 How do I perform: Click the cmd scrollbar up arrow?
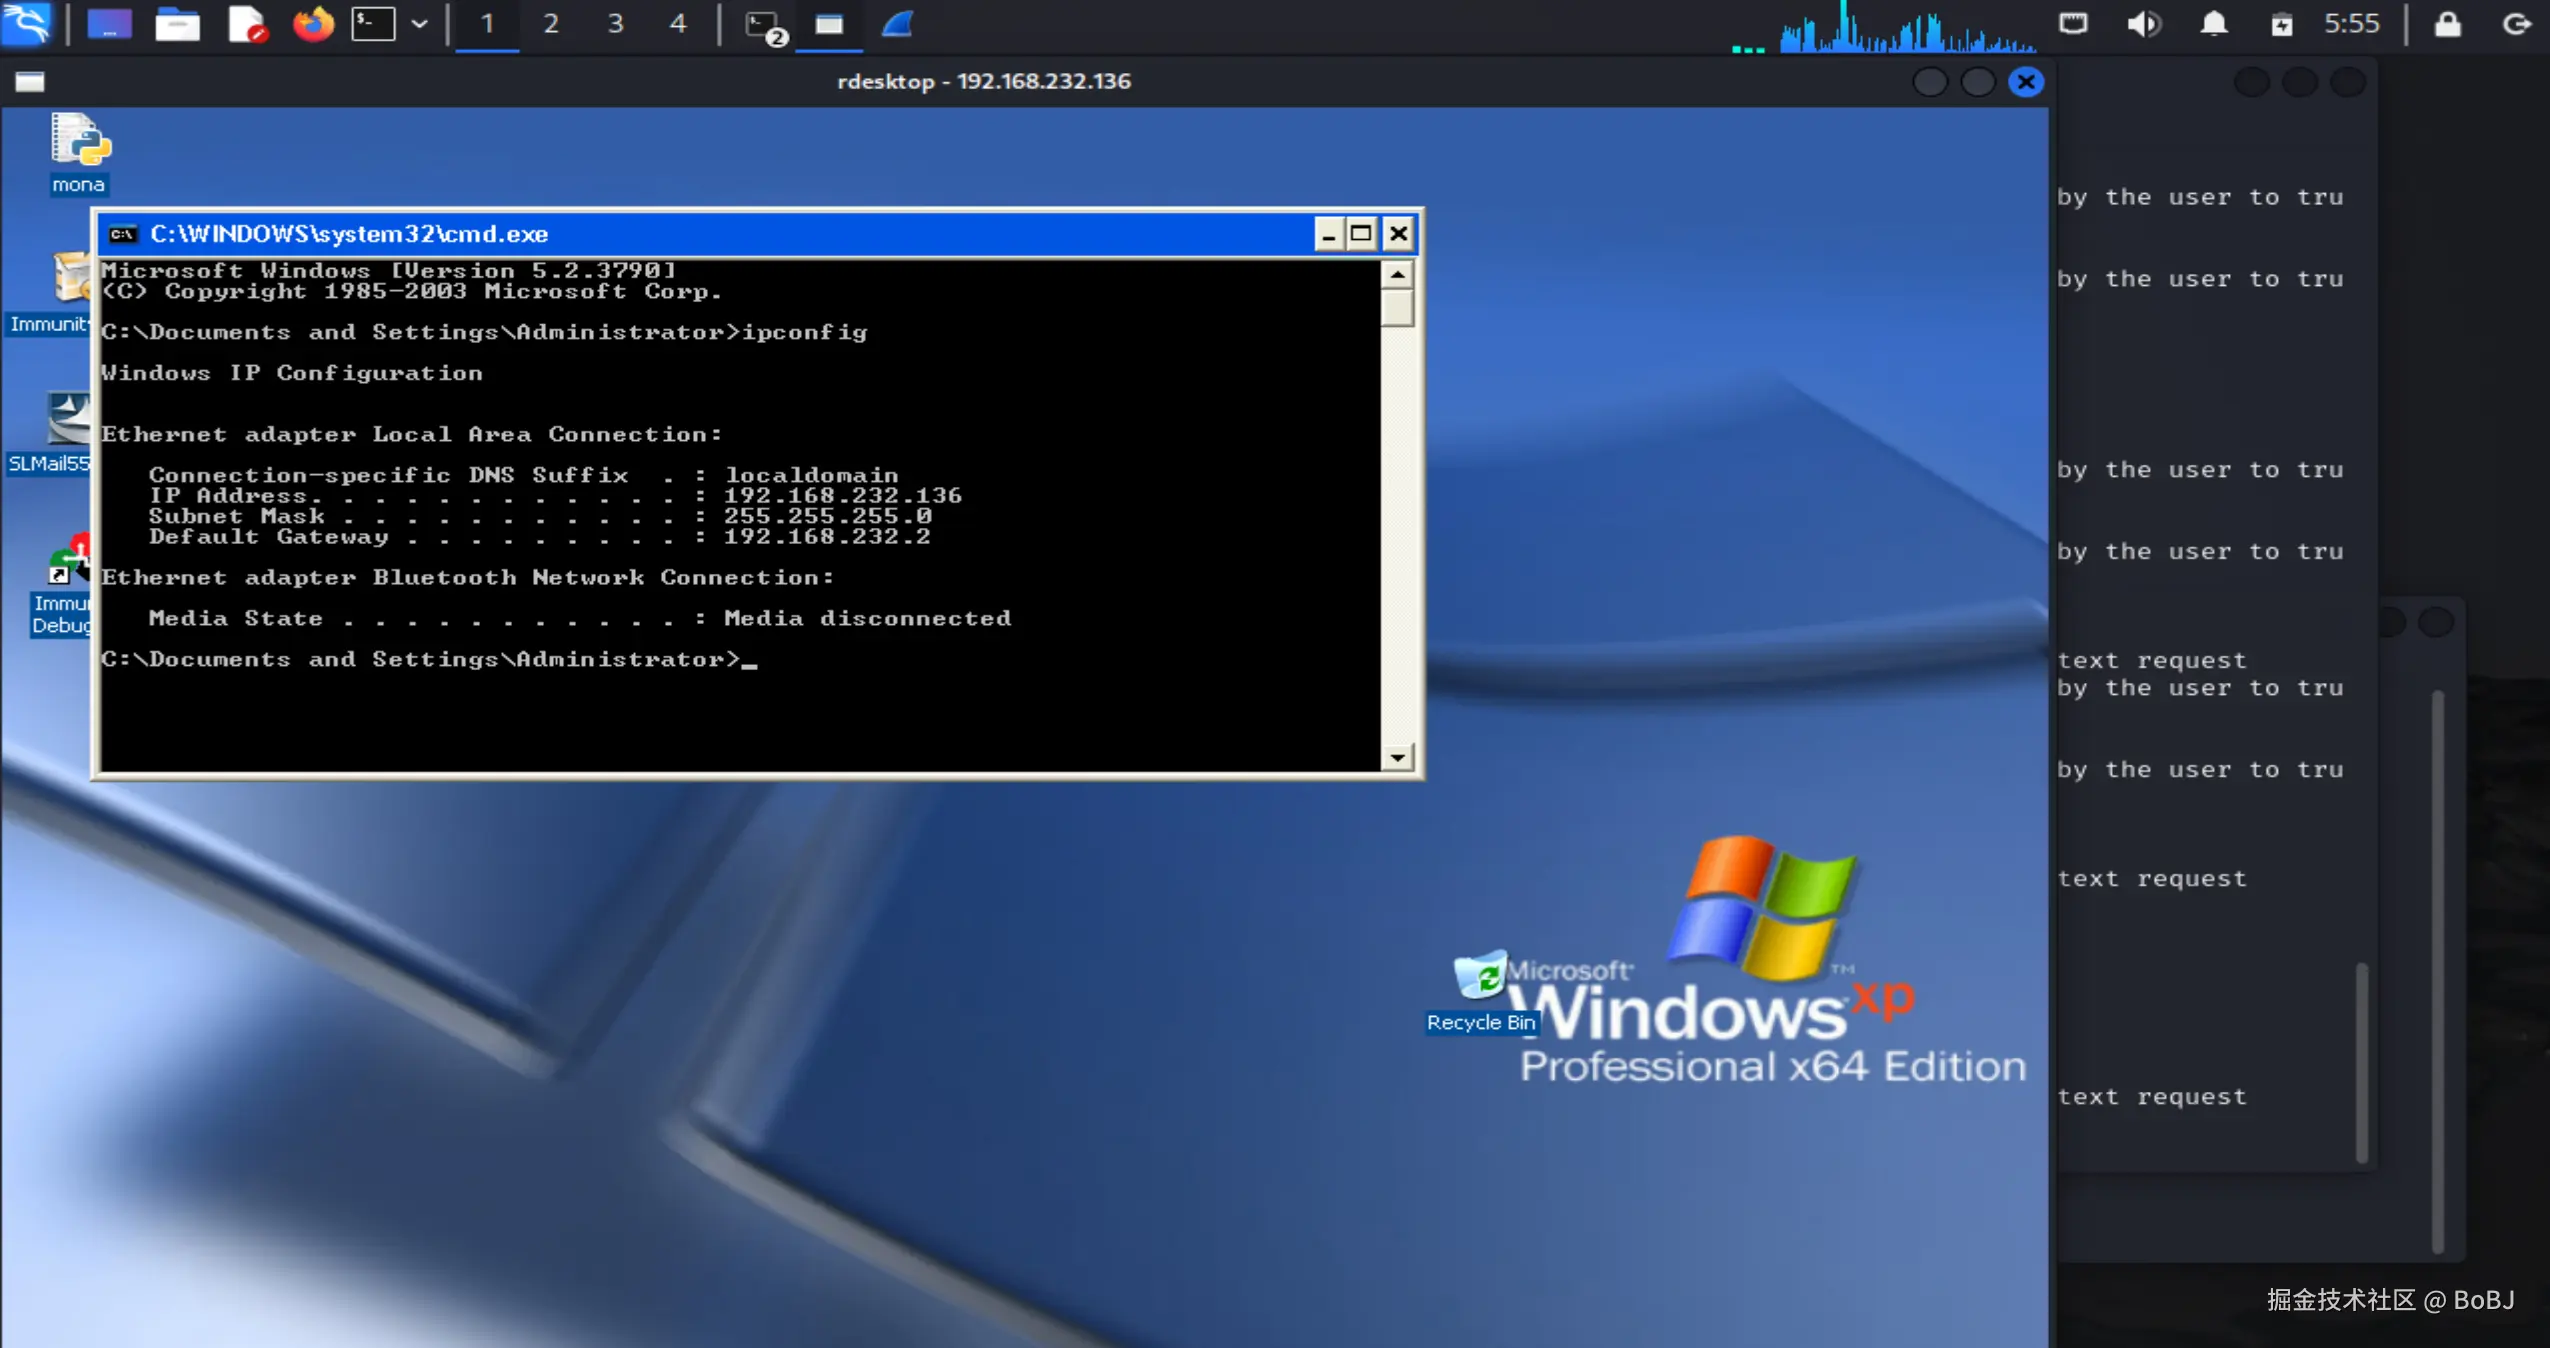point(1397,274)
